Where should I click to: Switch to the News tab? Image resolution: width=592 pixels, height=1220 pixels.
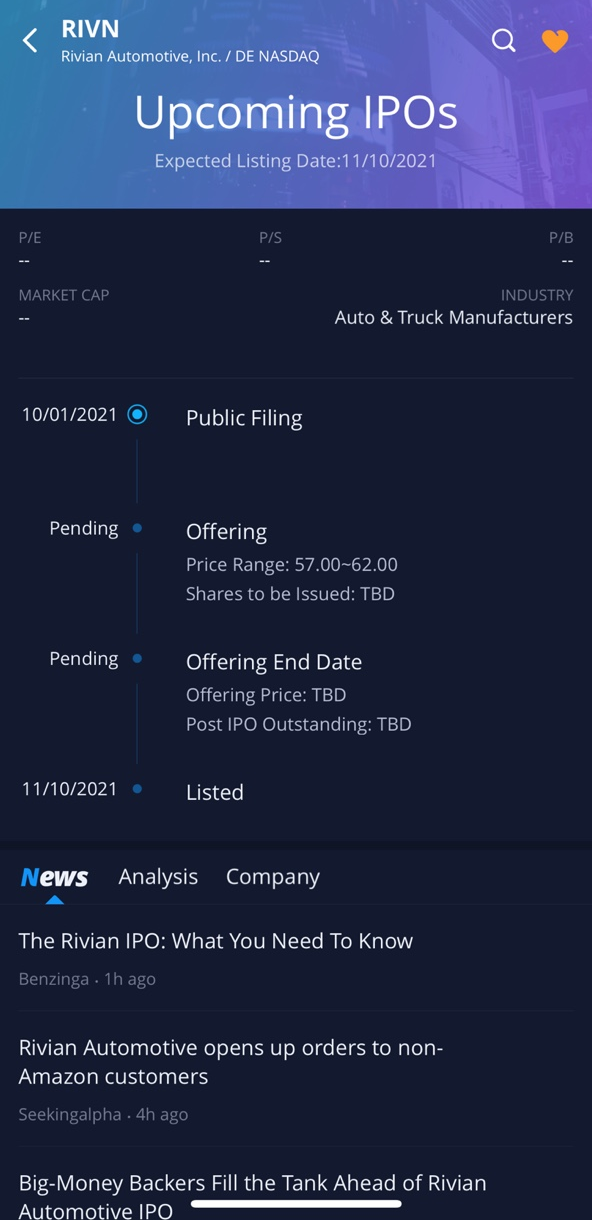tap(54, 877)
